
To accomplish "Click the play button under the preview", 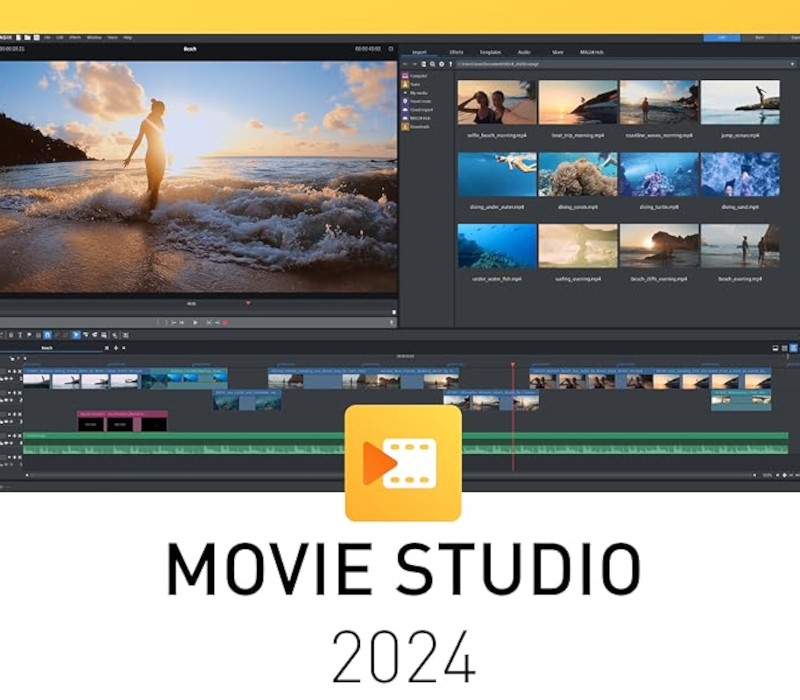I will (x=195, y=322).
